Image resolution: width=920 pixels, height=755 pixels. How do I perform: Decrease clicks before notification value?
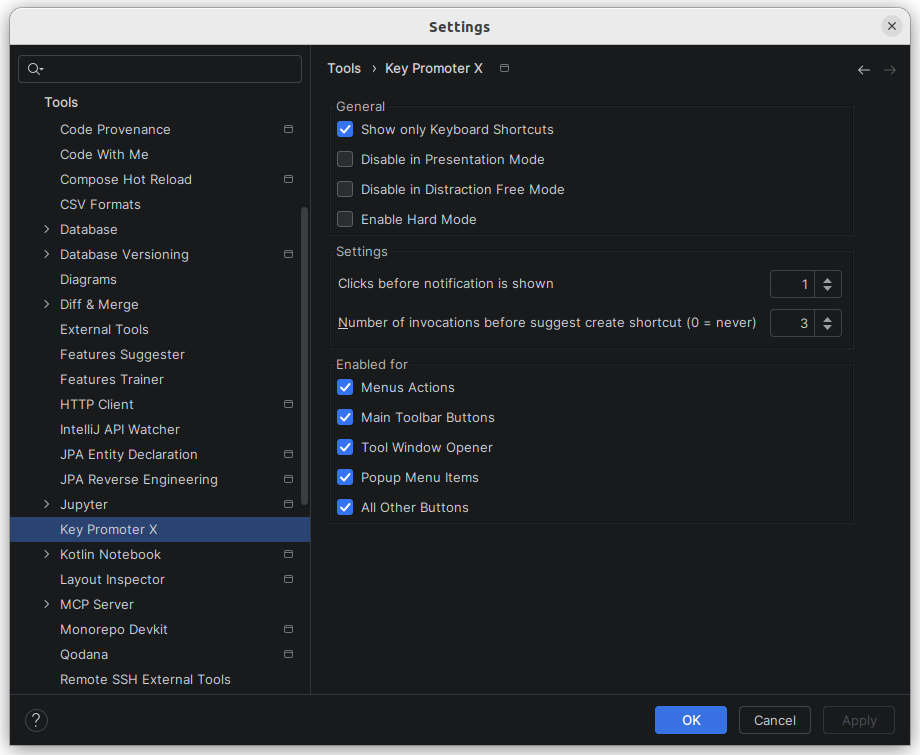click(x=827, y=289)
